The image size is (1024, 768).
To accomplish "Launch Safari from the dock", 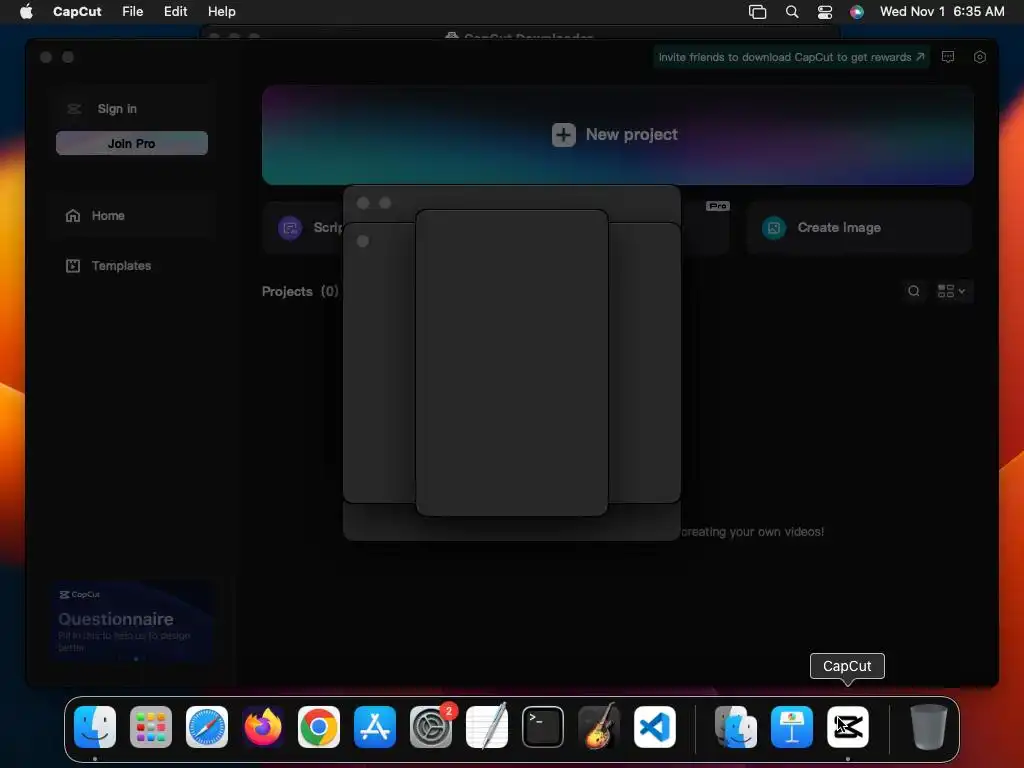I will coord(207,727).
